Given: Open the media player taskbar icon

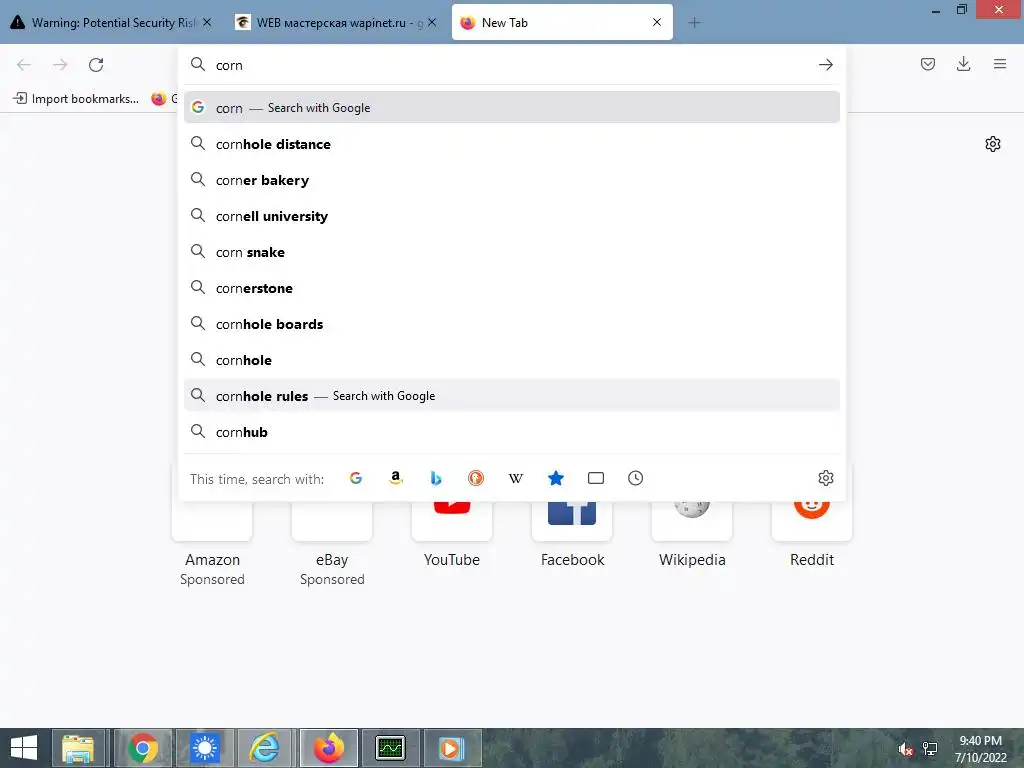Looking at the screenshot, I should tap(451, 748).
